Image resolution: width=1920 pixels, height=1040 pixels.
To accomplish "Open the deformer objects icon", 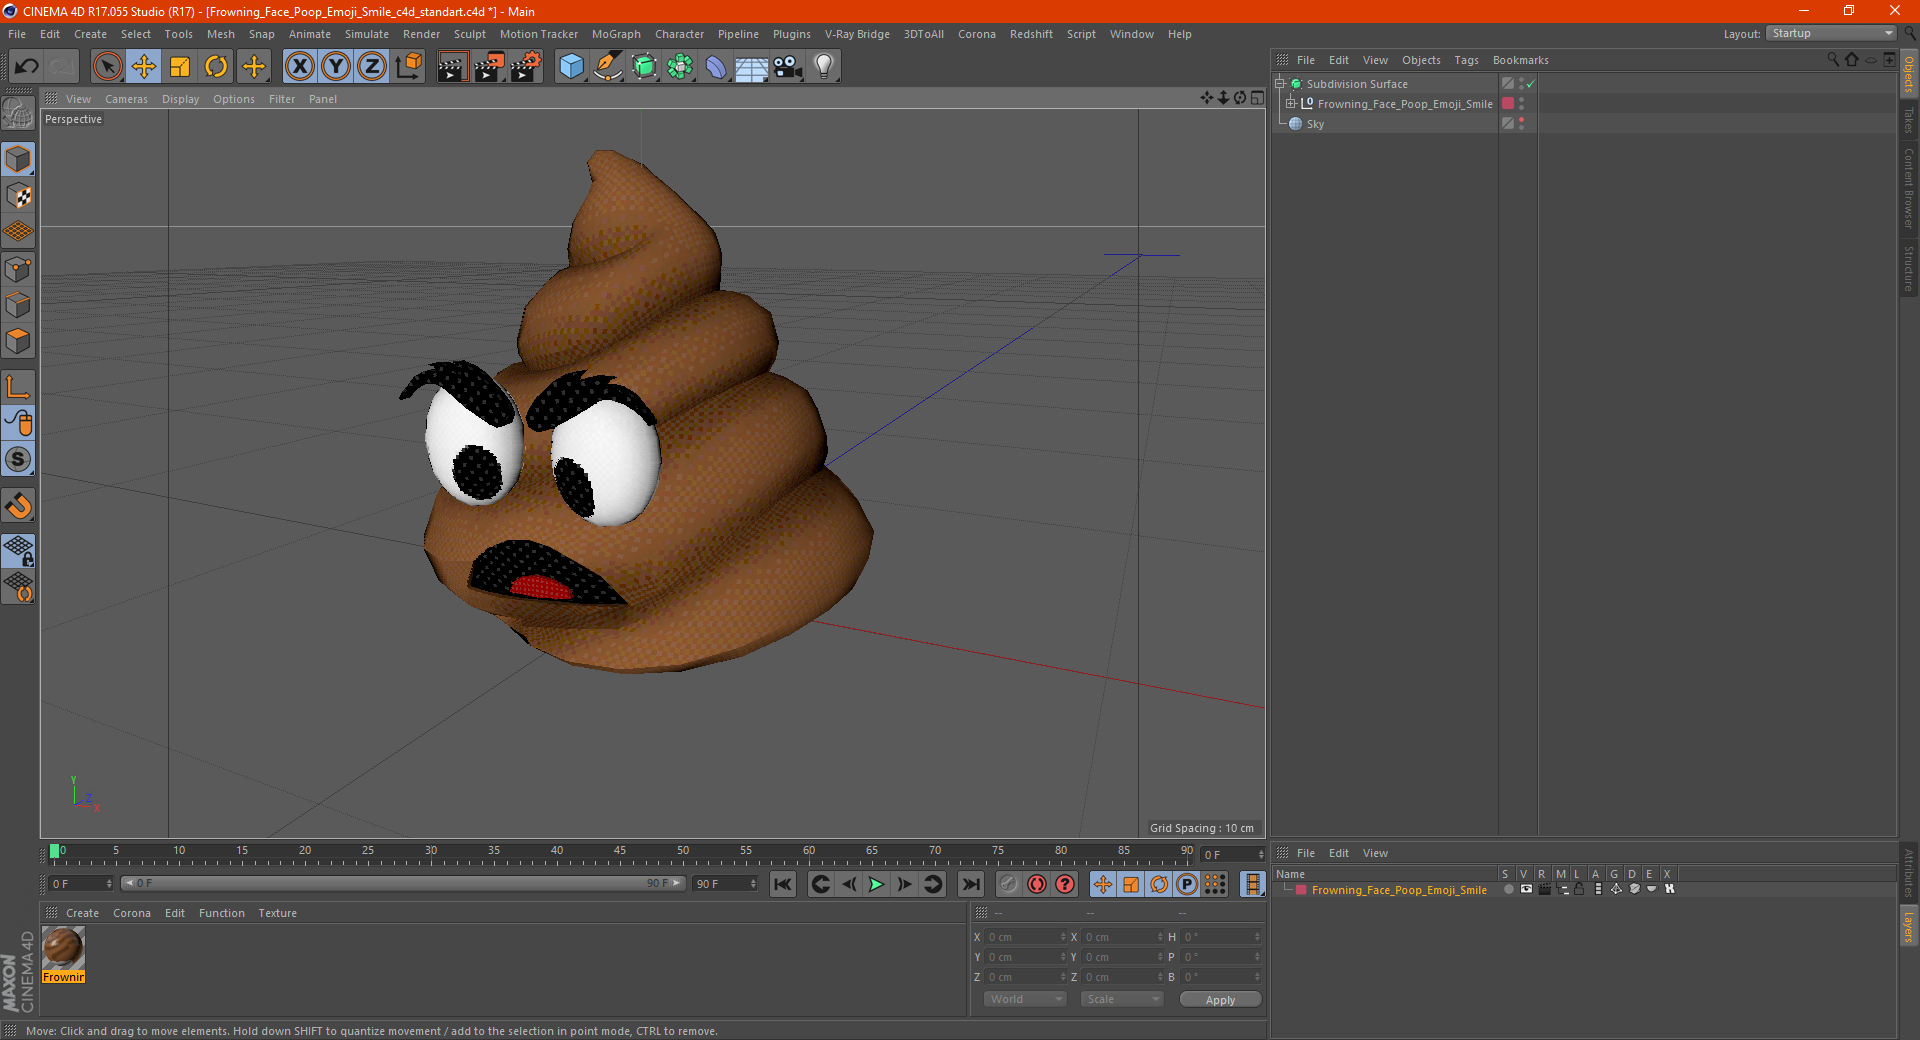I will click(716, 67).
